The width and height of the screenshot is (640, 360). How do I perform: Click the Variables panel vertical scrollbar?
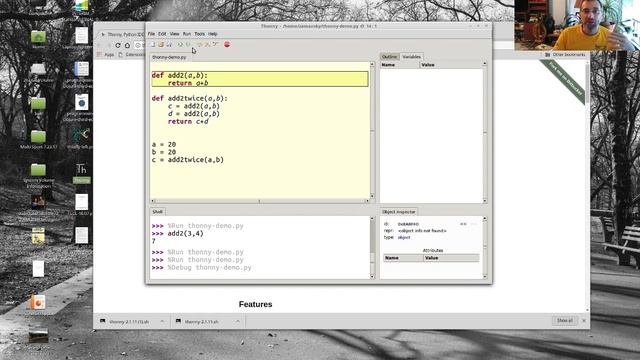485,132
